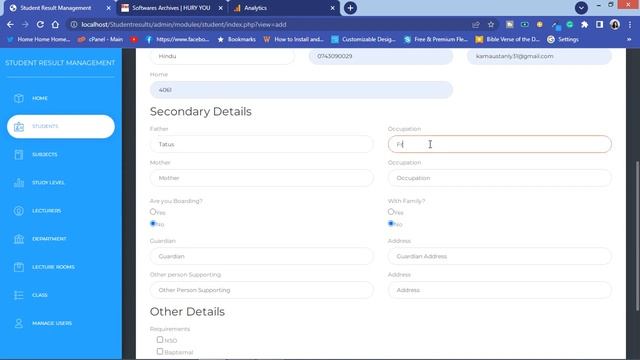Click the Study Level bar chart icon
This screenshot has width=640, height=360.
(x=19, y=182)
